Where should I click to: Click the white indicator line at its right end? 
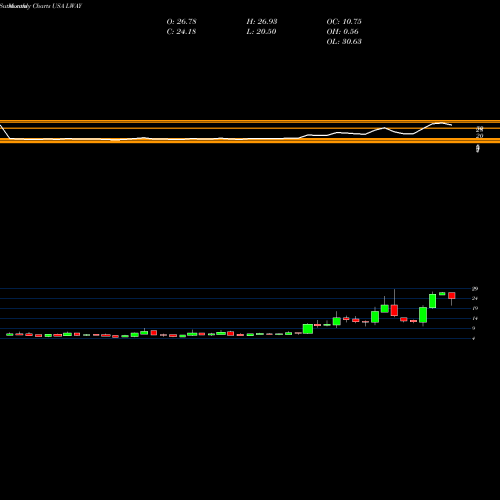coord(451,125)
